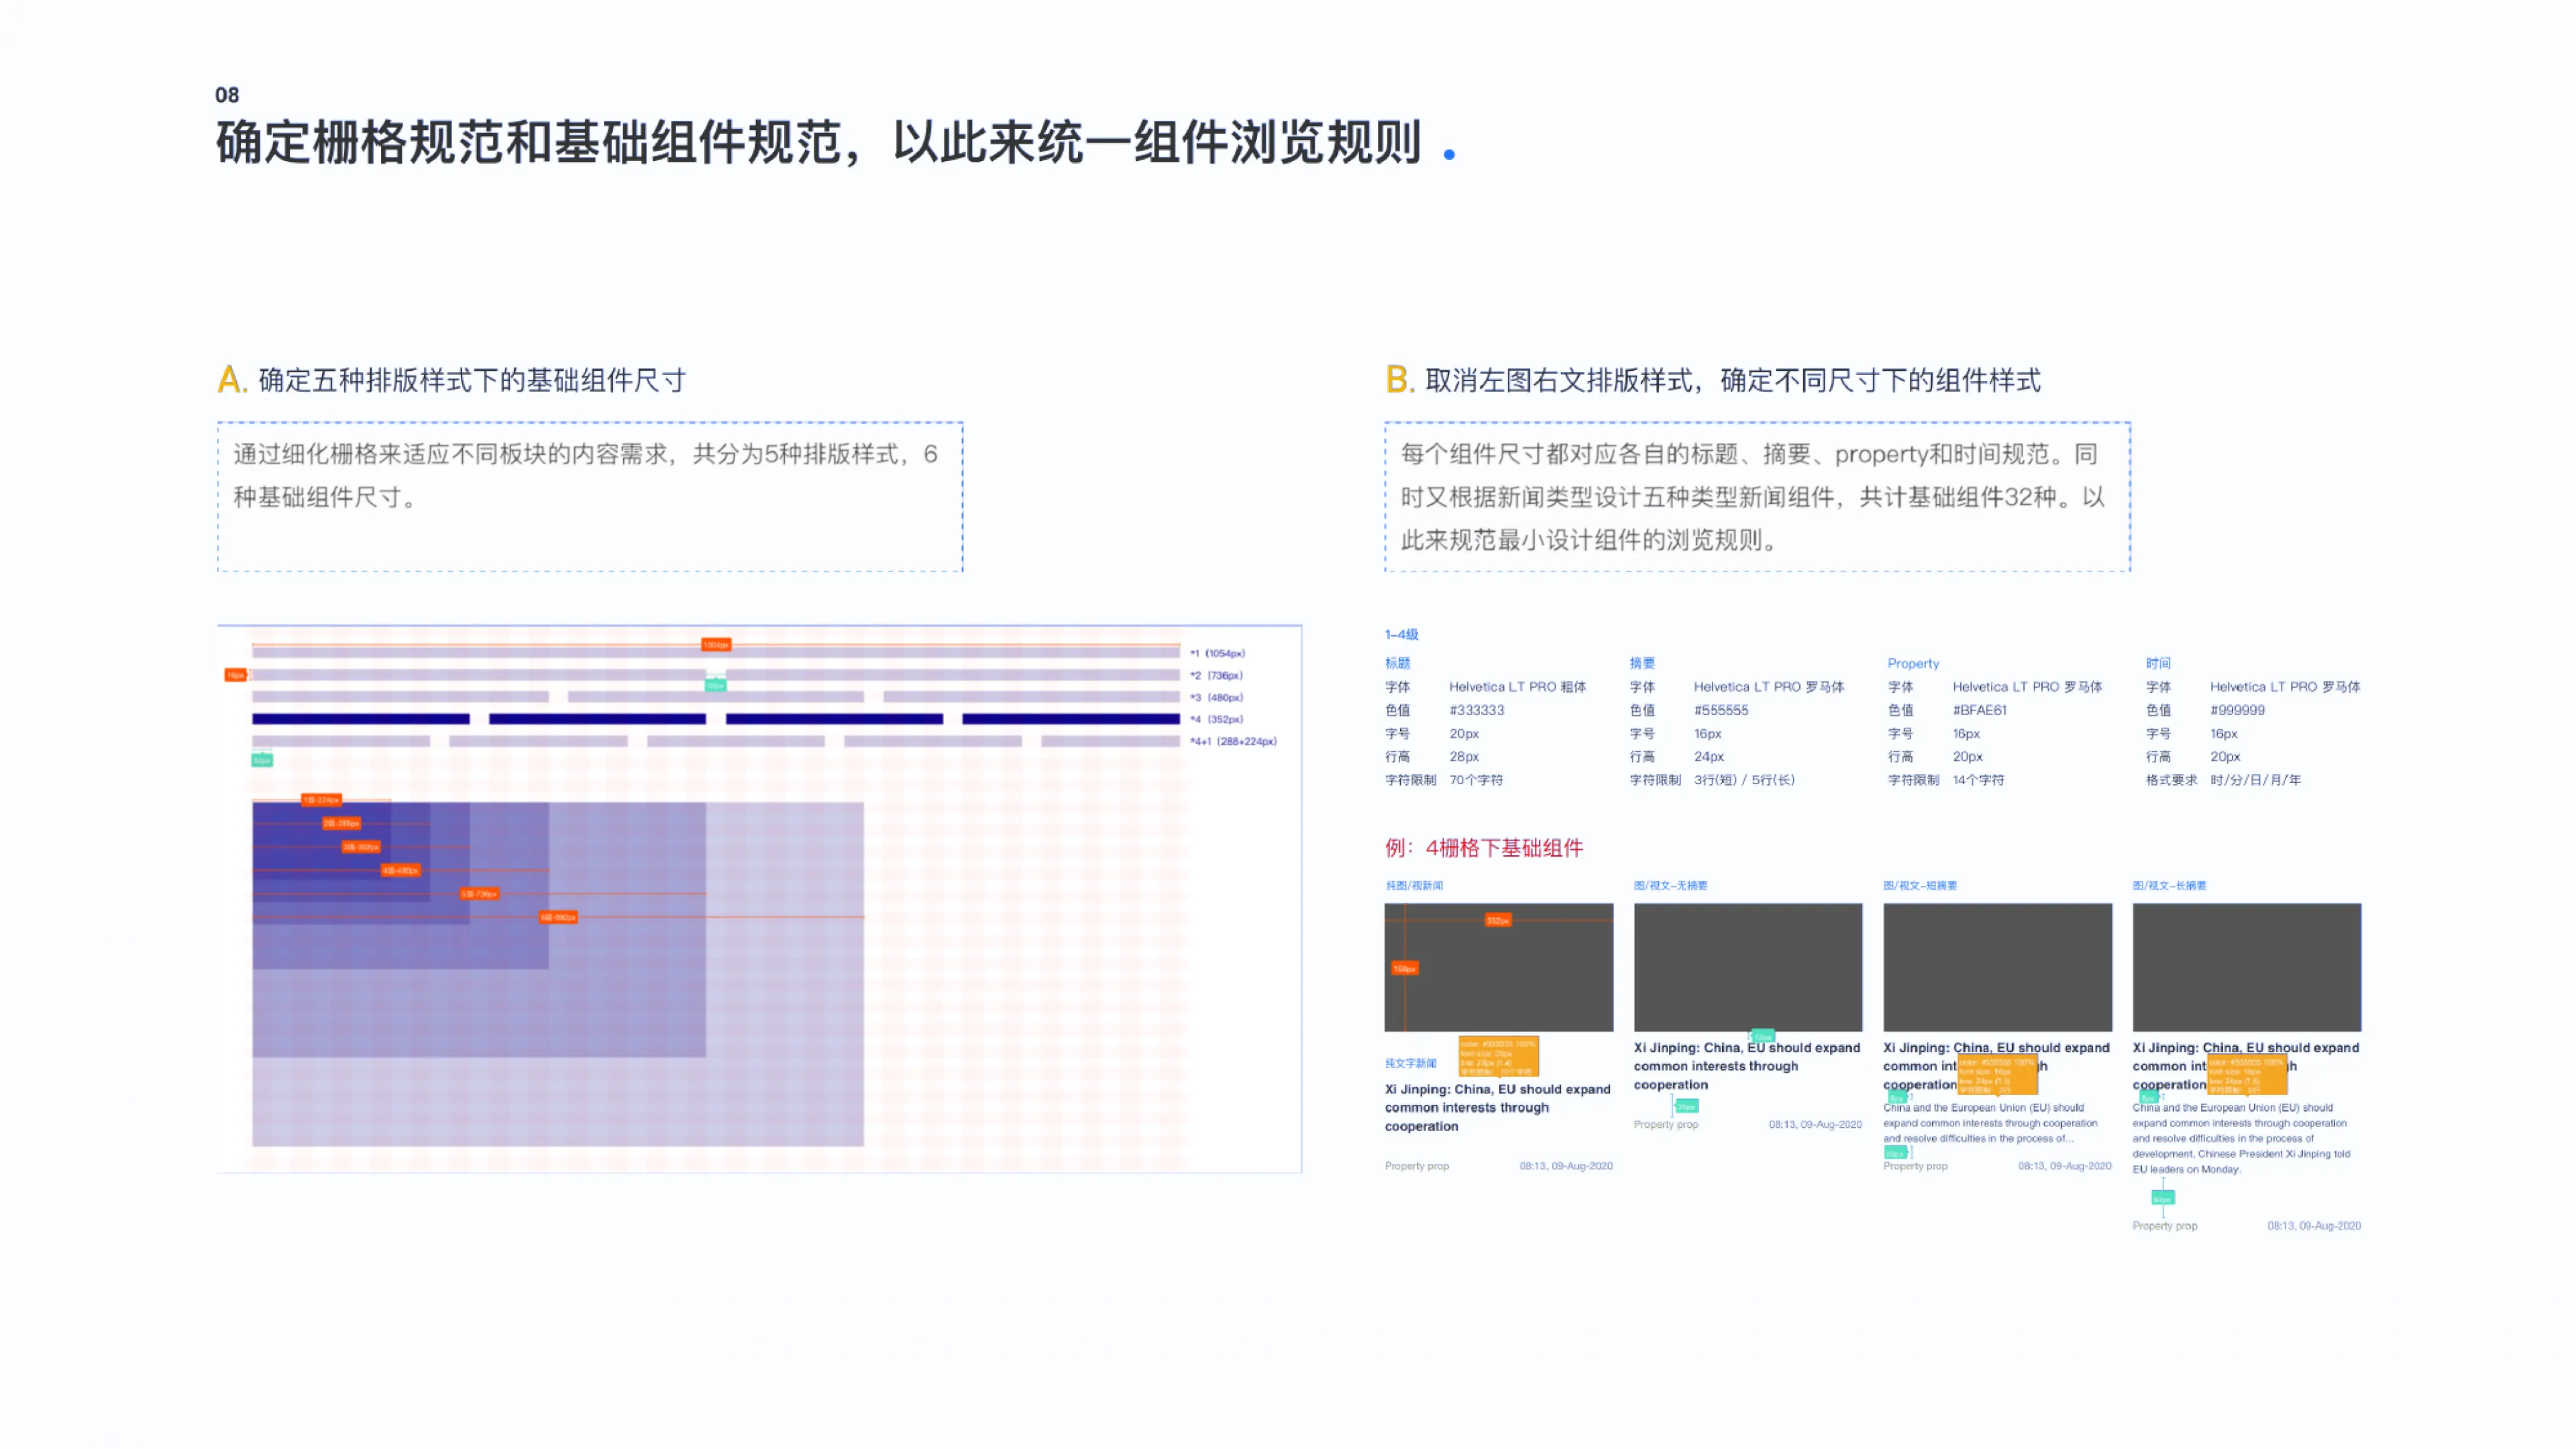Click the 时间 spec column heading
The width and height of the screenshot is (2576, 1449).
click(2157, 663)
